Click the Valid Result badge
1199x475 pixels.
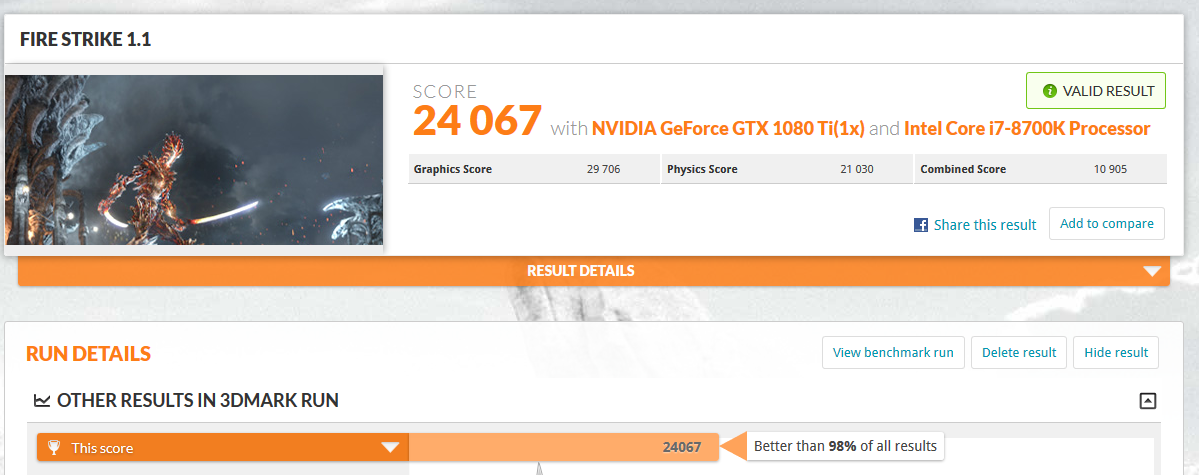pyautogui.click(x=1096, y=91)
